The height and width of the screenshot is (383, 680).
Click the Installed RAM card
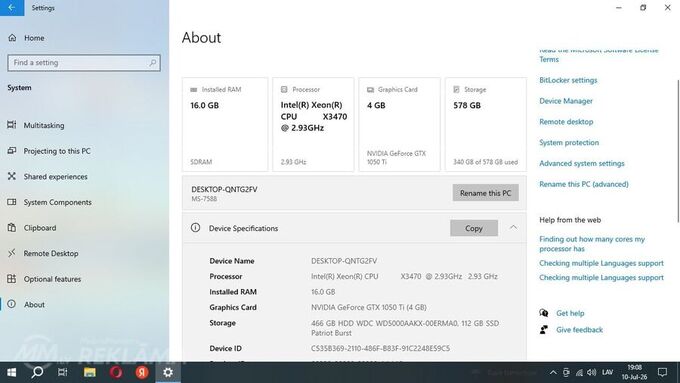[225, 124]
